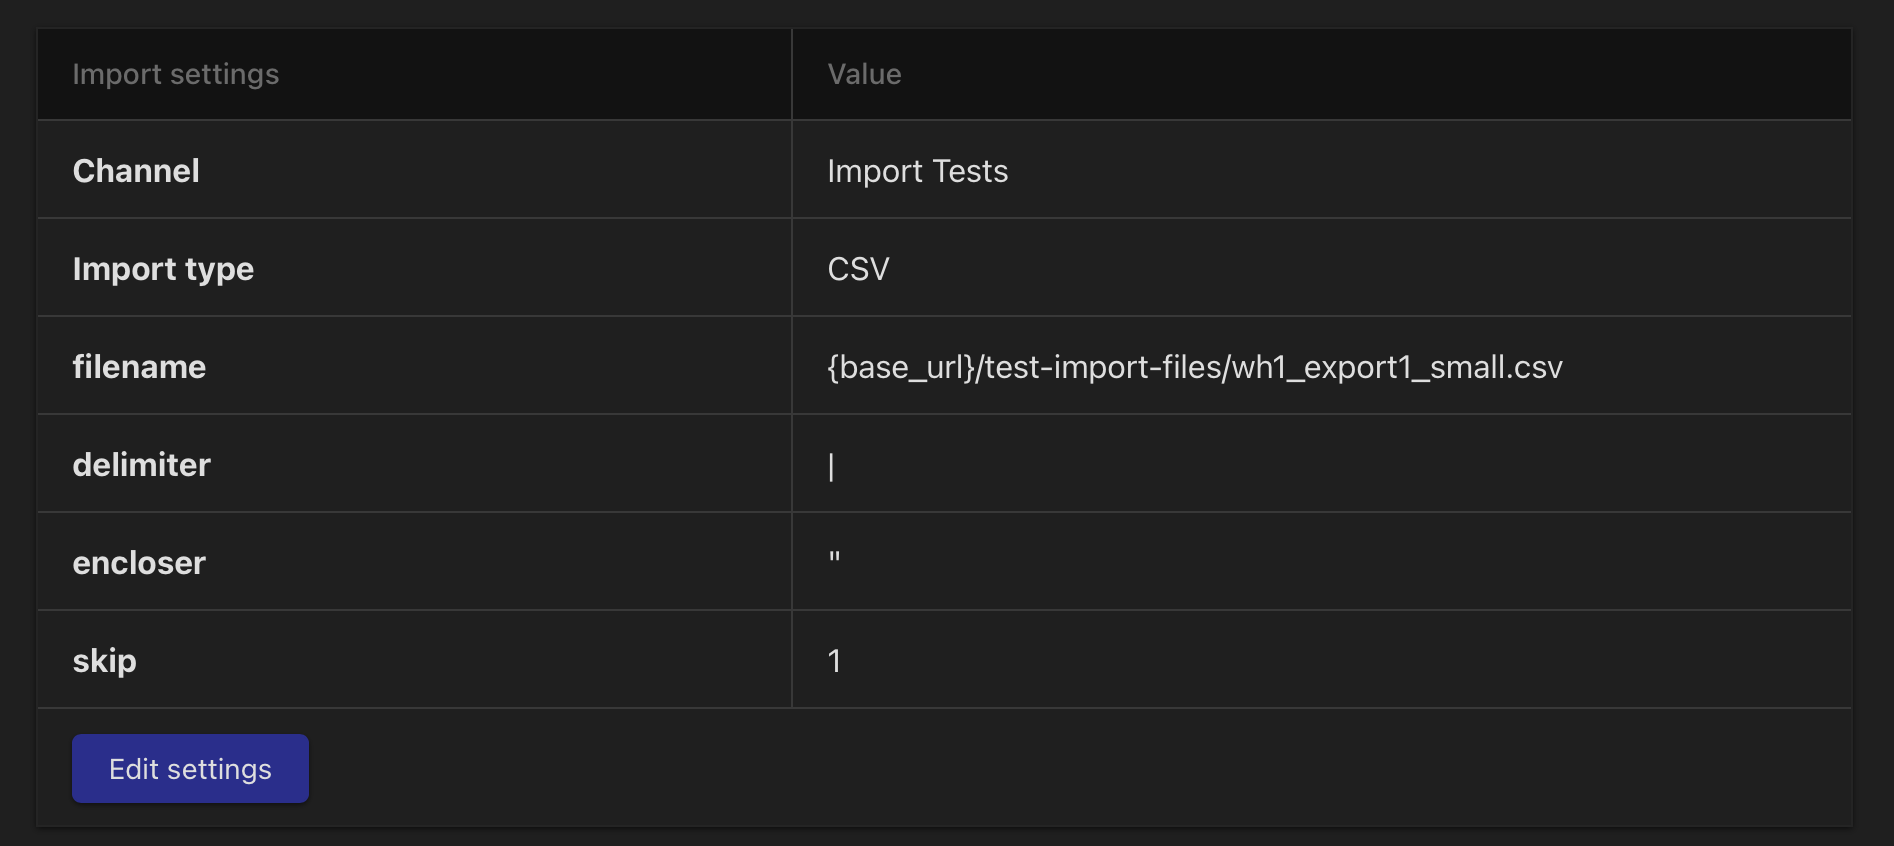This screenshot has width=1894, height=846.
Task: Click empty area of Channel value cell
Action: click(1430, 171)
